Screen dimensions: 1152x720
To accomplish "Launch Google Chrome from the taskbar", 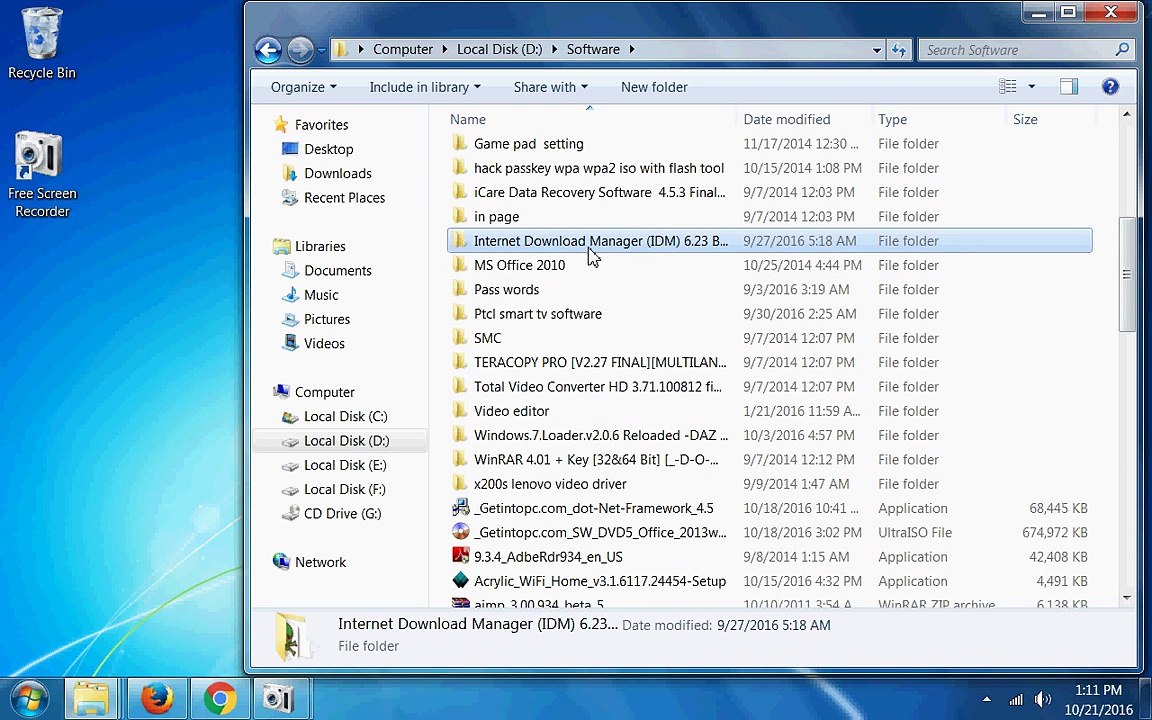I will point(220,699).
